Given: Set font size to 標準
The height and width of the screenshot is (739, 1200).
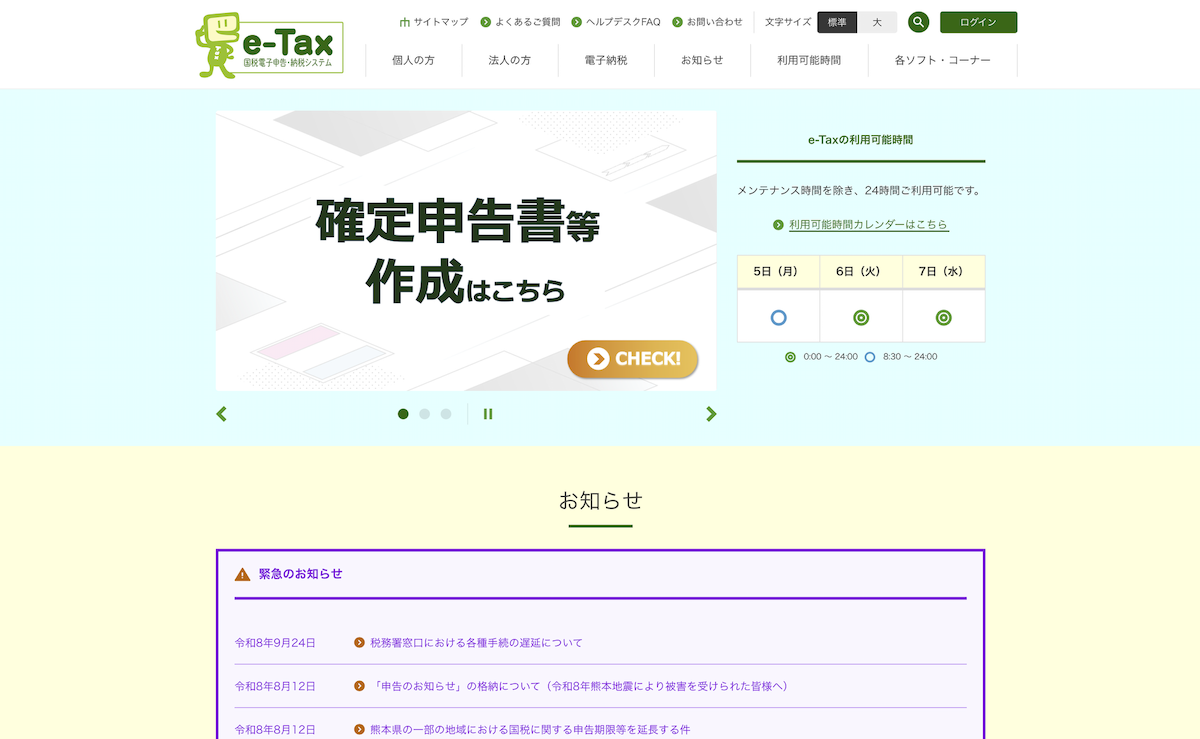Looking at the screenshot, I should point(837,22).
